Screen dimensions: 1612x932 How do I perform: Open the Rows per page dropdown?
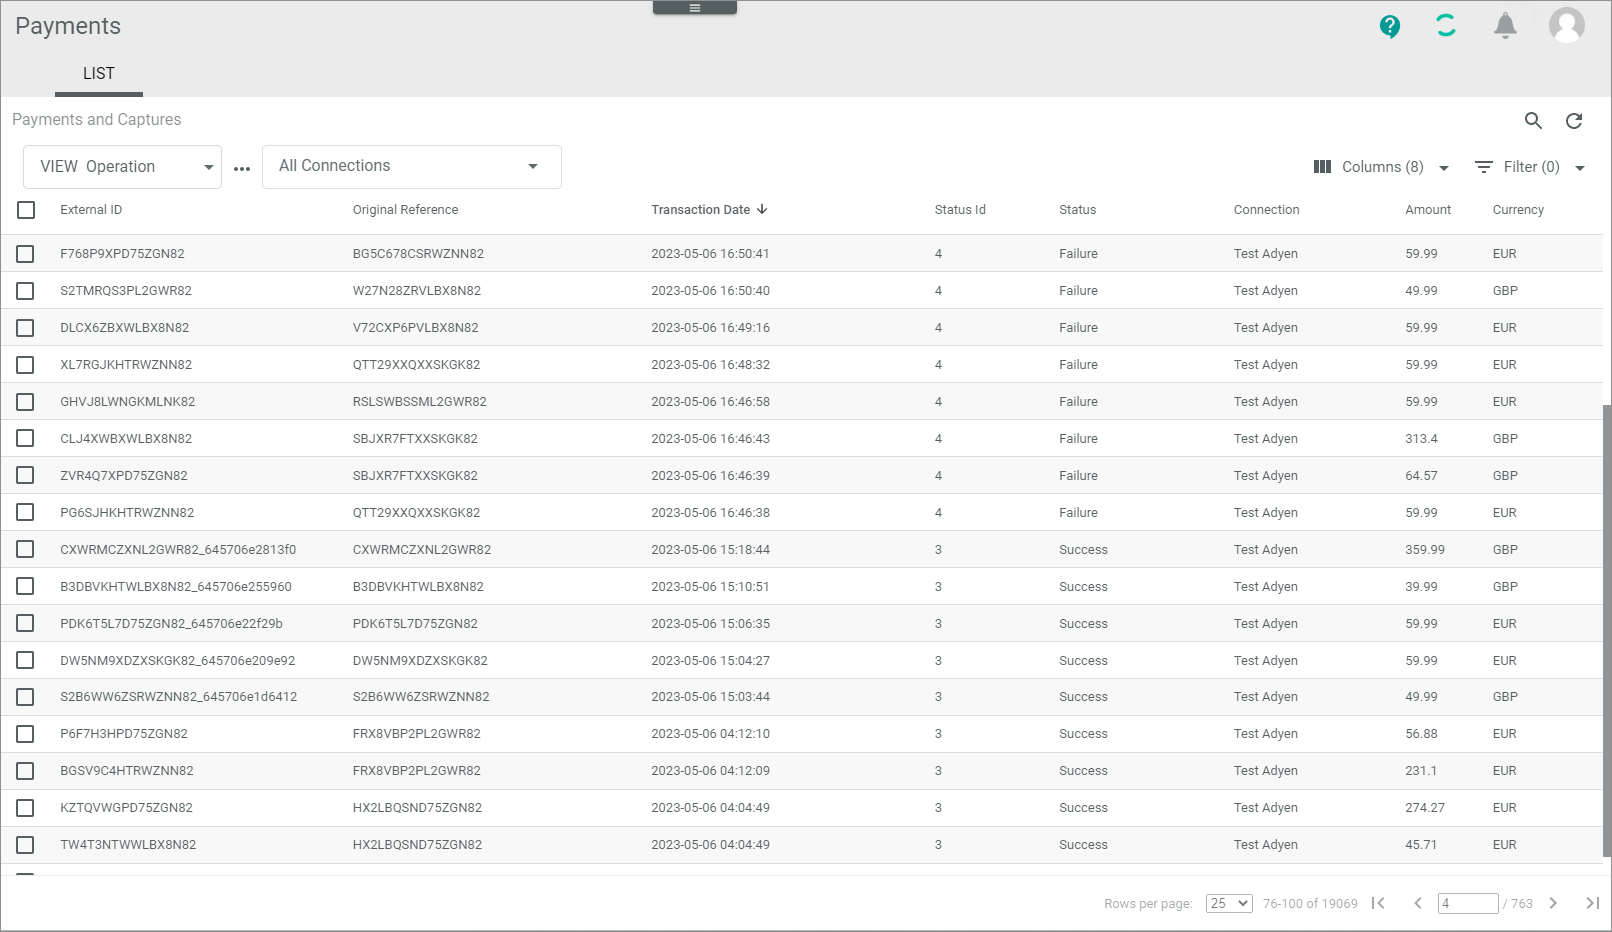[1228, 903]
